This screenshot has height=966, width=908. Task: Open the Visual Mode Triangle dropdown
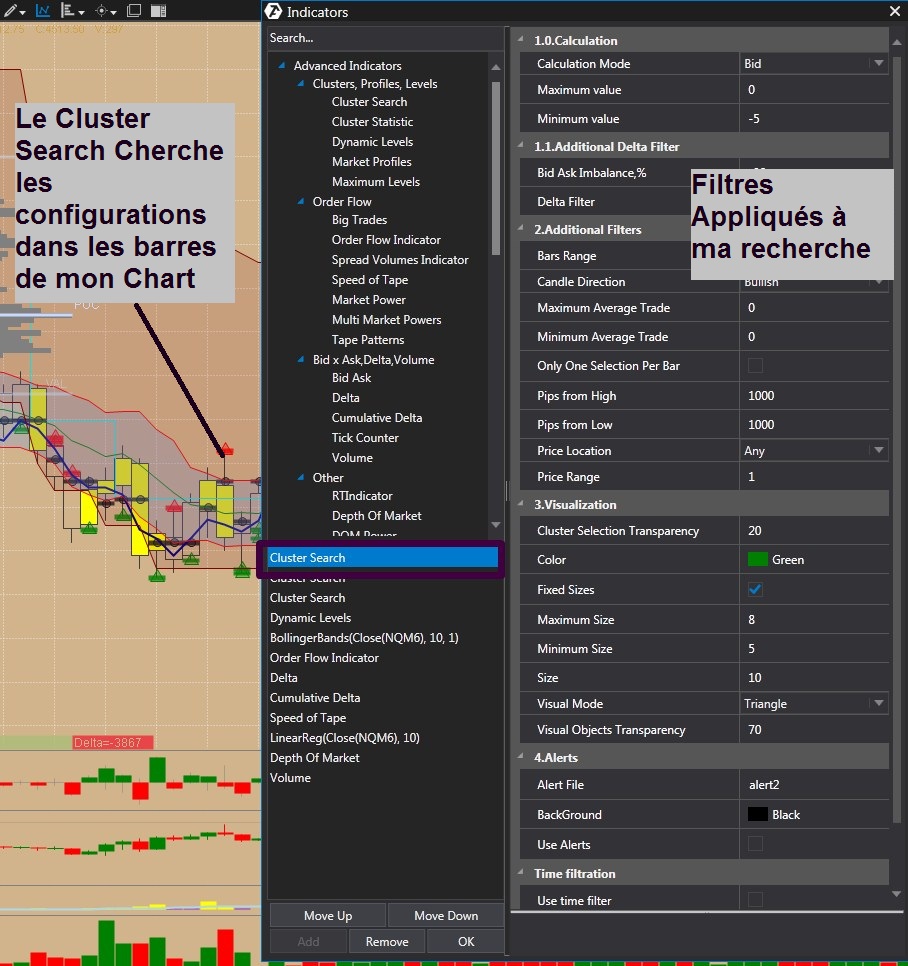tap(878, 704)
